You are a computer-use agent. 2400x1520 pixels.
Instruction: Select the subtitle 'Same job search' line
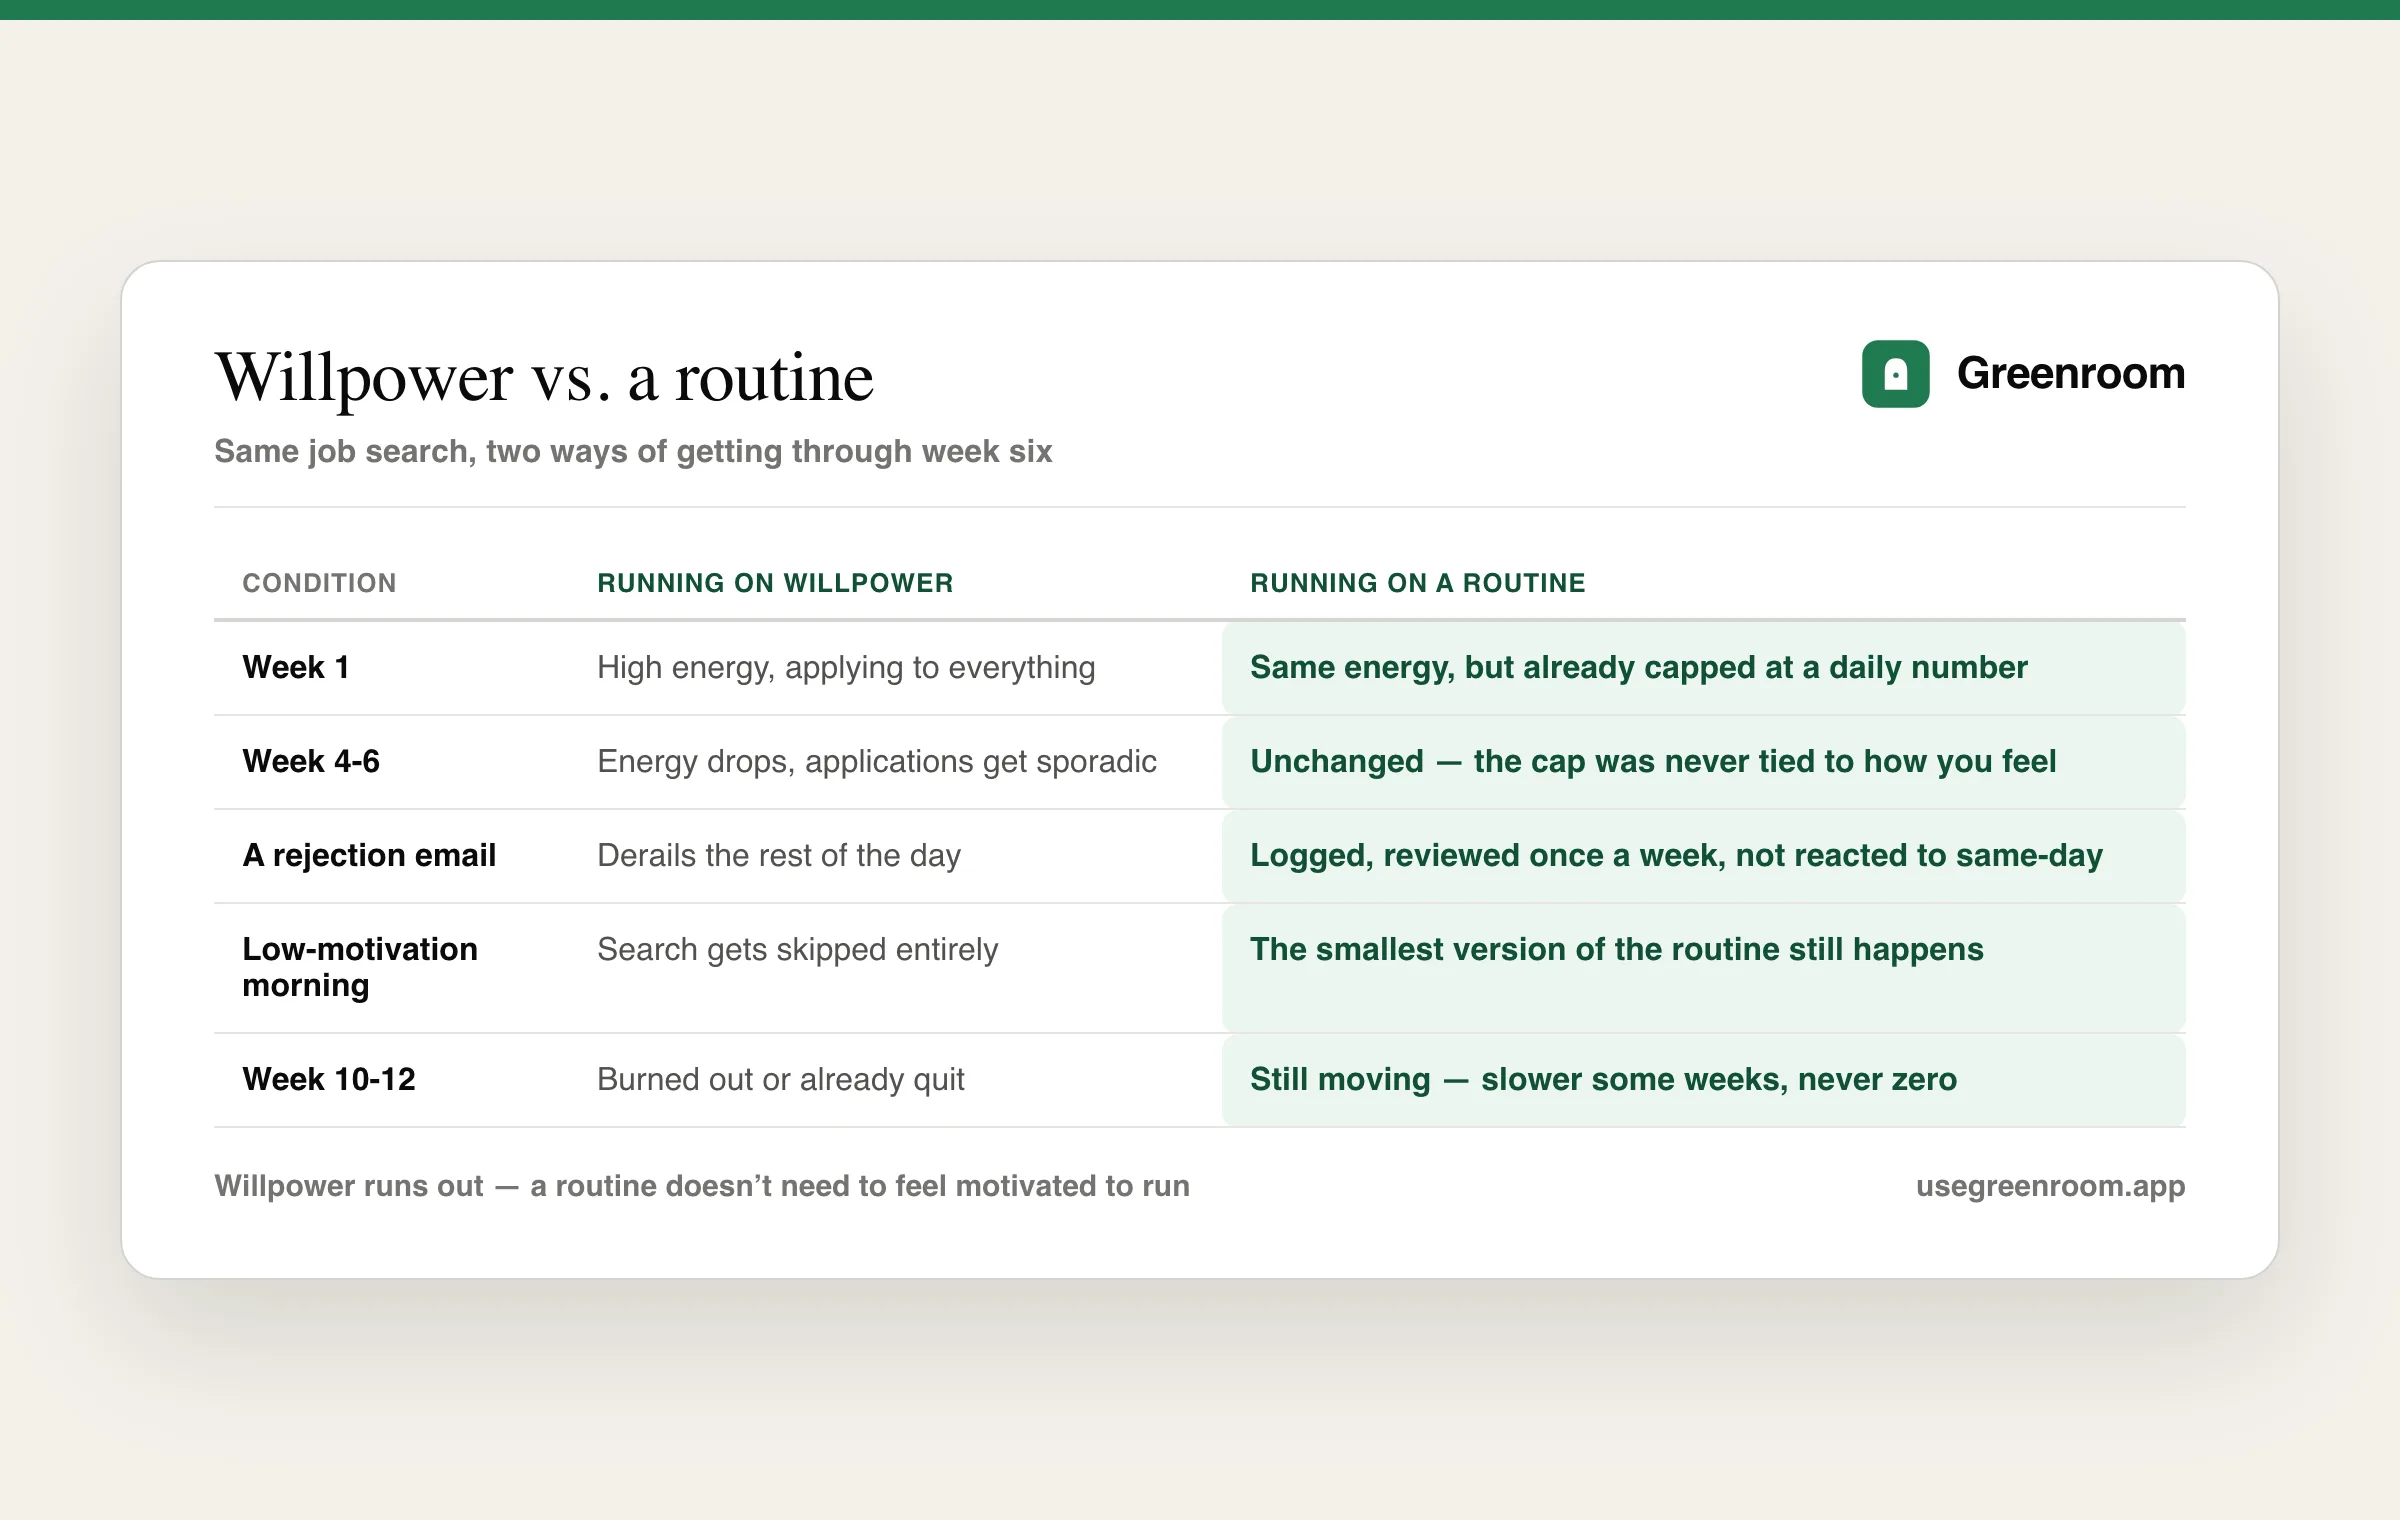tap(633, 451)
